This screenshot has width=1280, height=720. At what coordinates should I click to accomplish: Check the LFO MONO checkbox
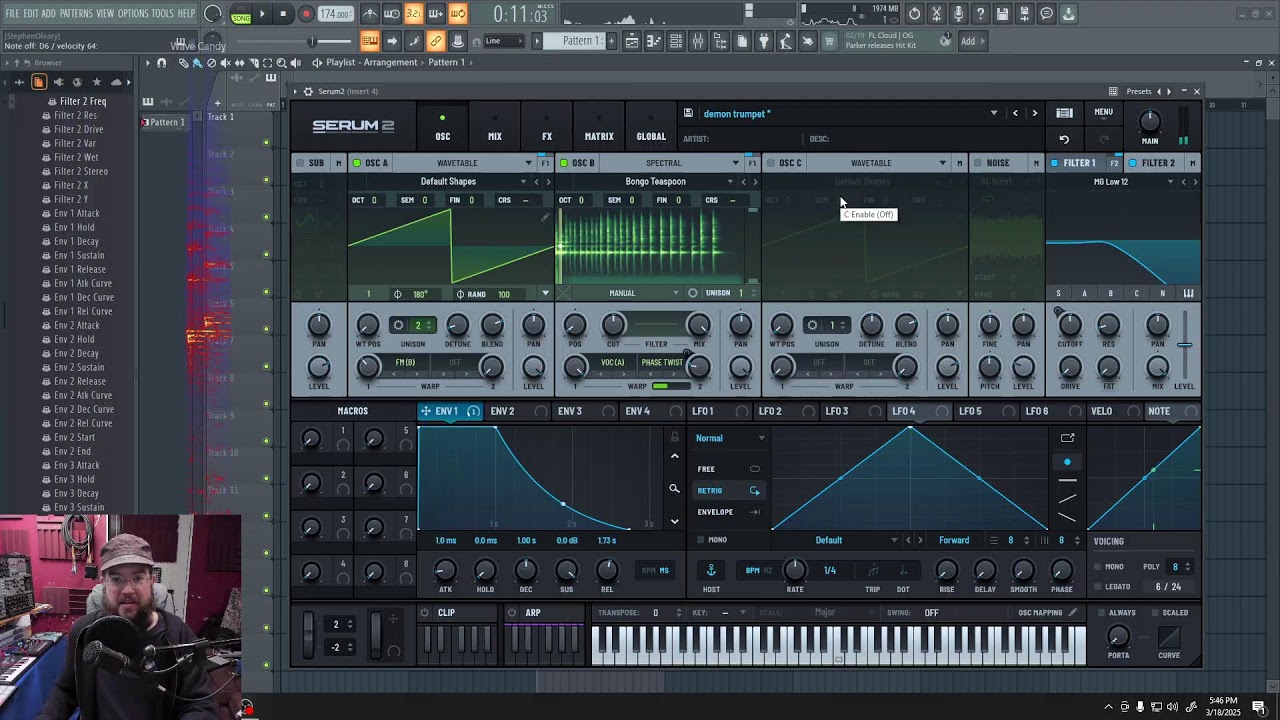(701, 540)
